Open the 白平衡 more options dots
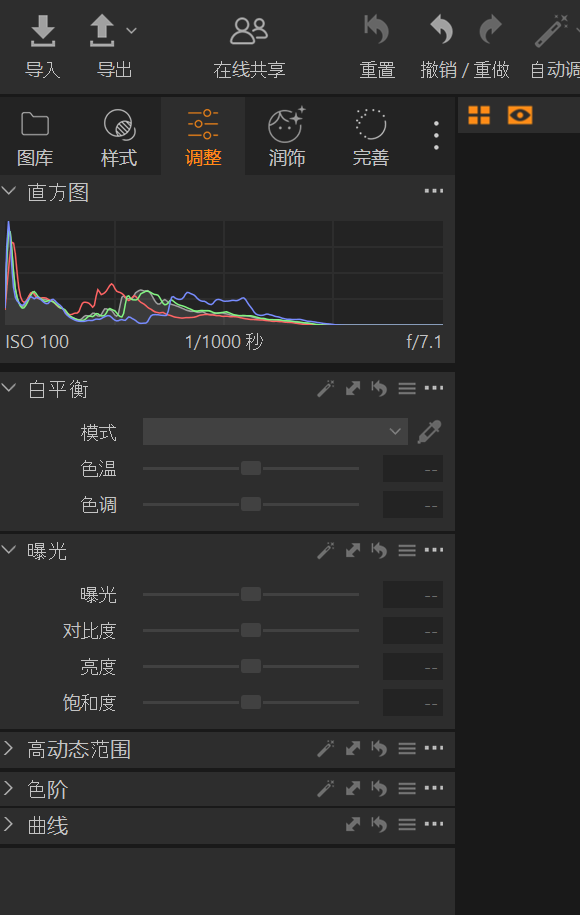 point(434,388)
